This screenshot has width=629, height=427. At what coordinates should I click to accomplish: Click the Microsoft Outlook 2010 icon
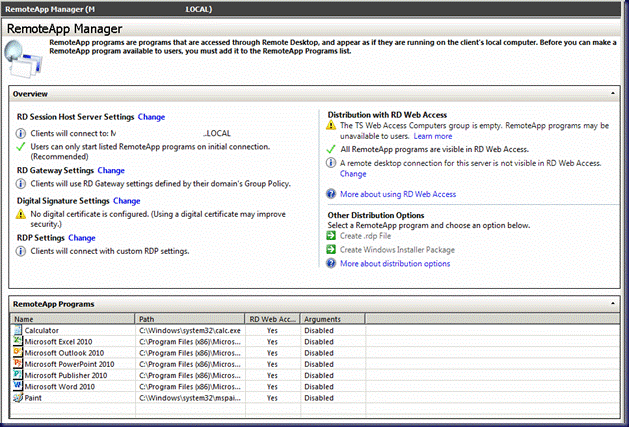point(17,352)
